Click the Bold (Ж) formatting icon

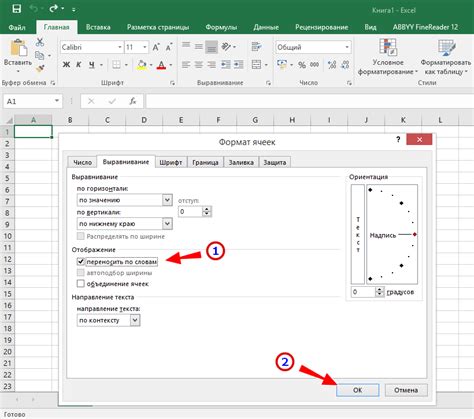coord(66,65)
